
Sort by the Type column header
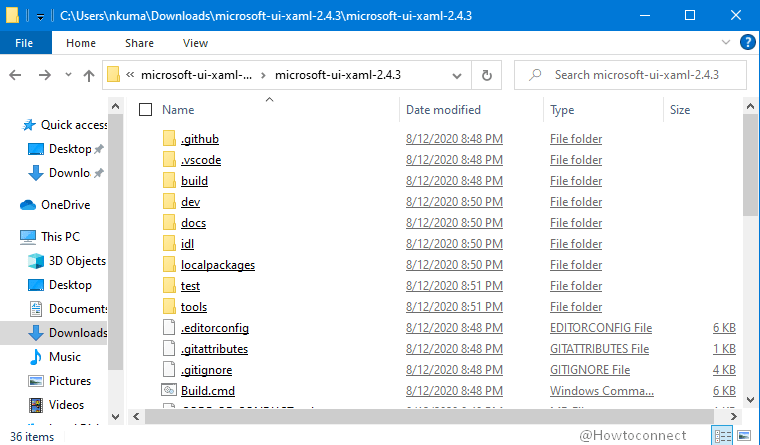[x=562, y=110]
